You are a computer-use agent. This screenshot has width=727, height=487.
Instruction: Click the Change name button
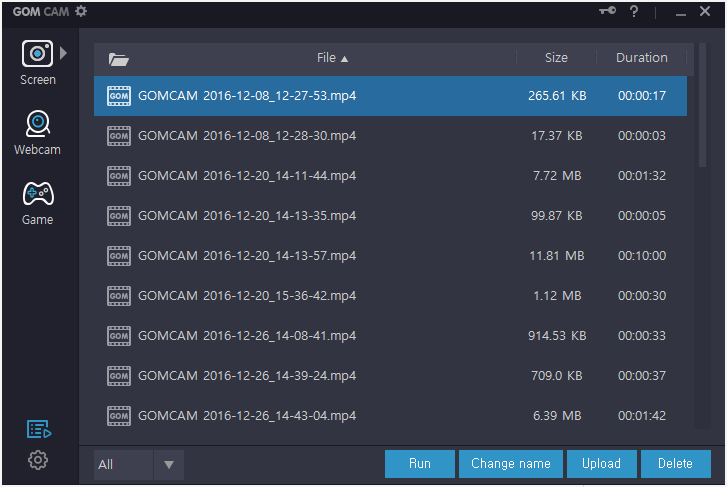pyautogui.click(x=510, y=464)
